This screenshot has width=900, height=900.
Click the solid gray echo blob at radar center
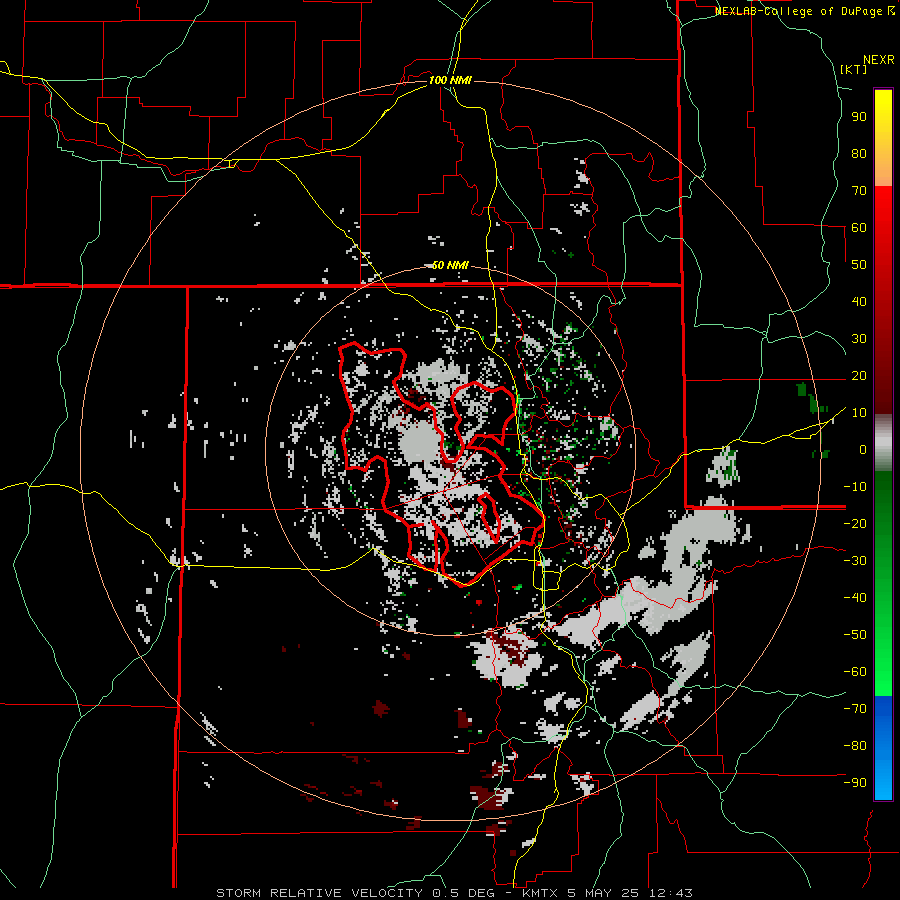pyautogui.click(x=421, y=442)
